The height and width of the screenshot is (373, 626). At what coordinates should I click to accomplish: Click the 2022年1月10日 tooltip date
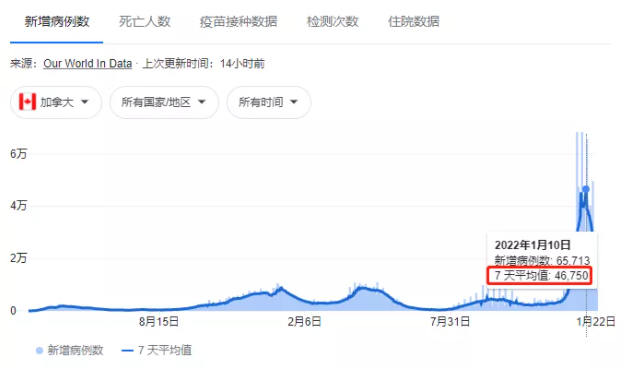pyautogui.click(x=533, y=245)
